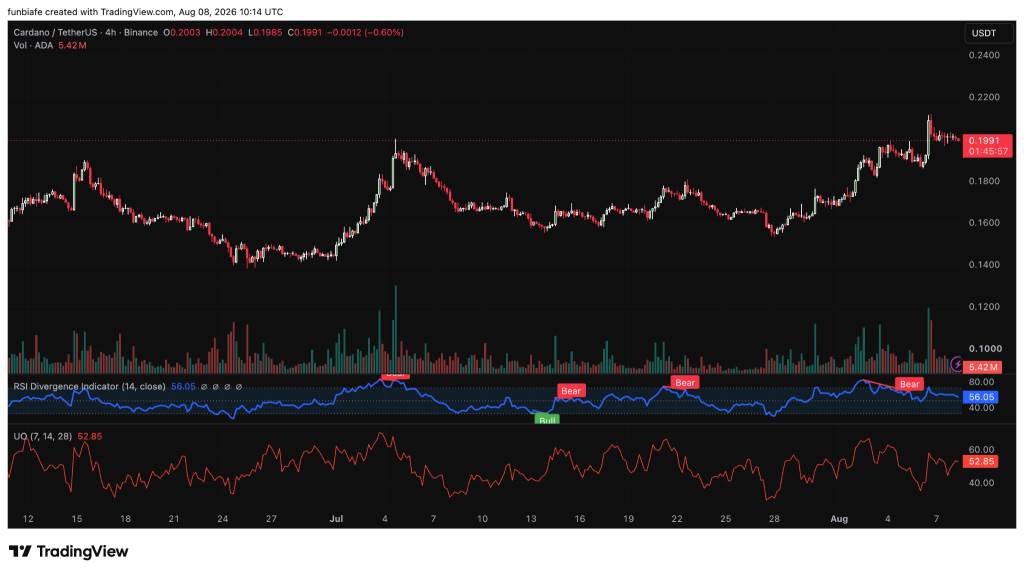Viewport: 1024px width, 574px height.
Task: Click the TradingView logo at the bottom
Action: pos(69,552)
